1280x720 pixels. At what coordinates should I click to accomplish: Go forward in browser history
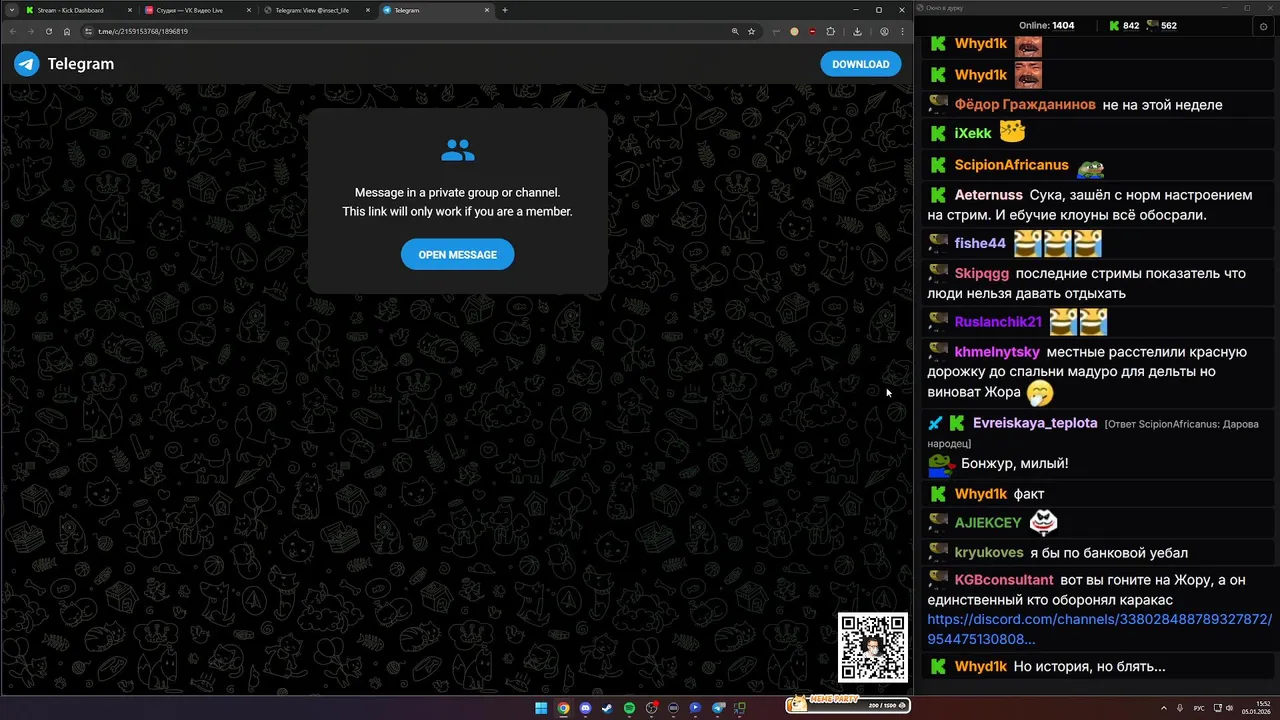31,31
